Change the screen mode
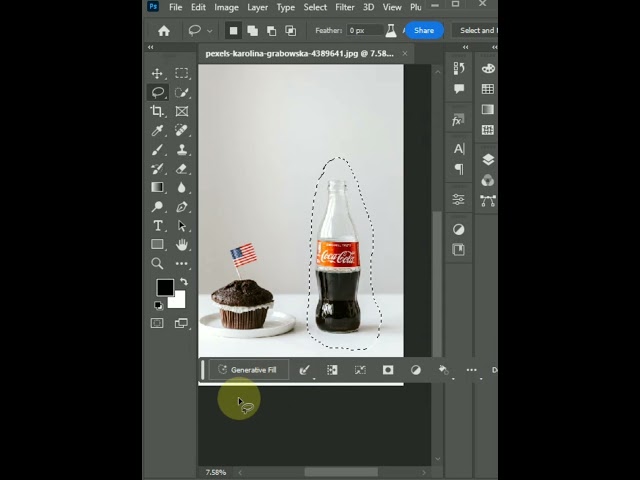 pos(182,323)
